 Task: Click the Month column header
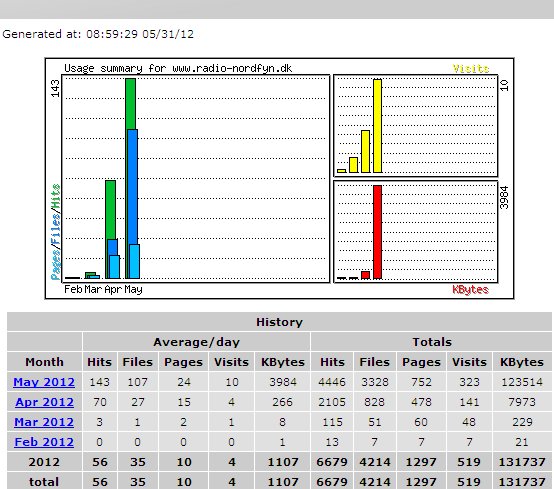coord(44,362)
